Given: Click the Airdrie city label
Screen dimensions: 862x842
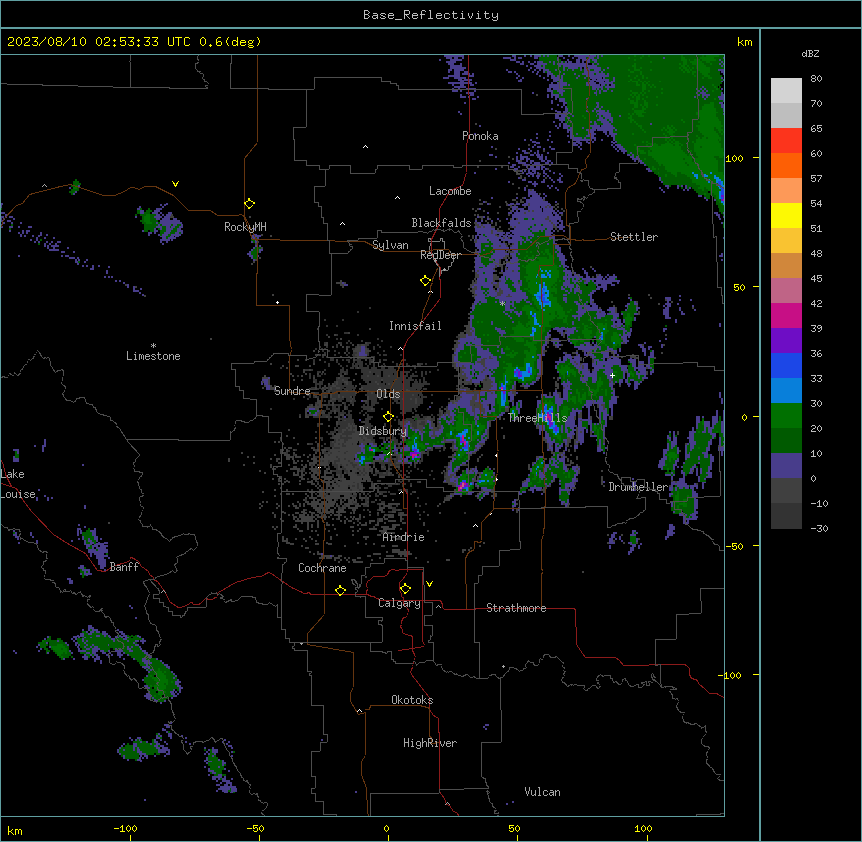Looking at the screenshot, I should pos(404,537).
